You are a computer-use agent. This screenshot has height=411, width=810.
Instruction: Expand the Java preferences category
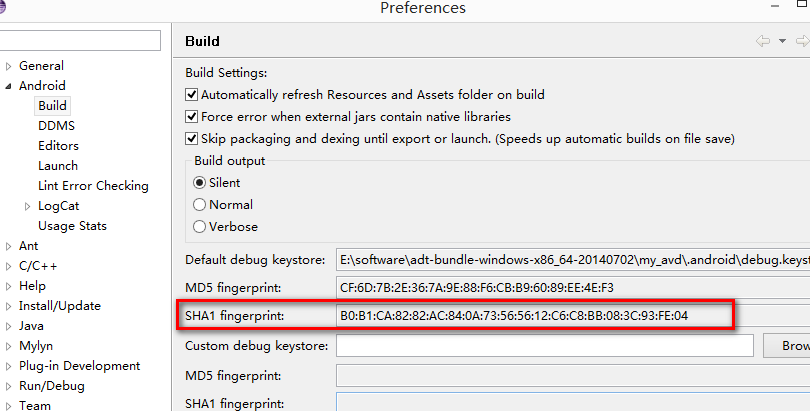click(8, 326)
